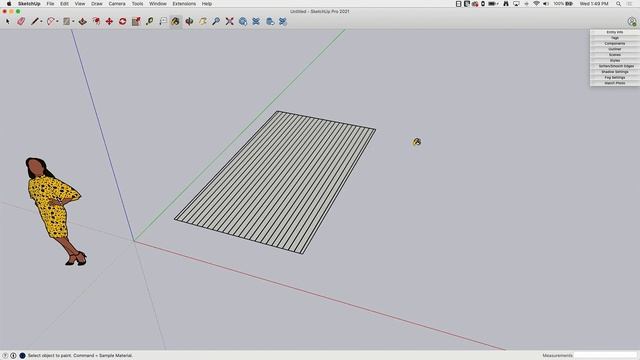This screenshot has height=360, width=640.
Task: Expand the Scenes tray panel
Action: pyautogui.click(x=615, y=55)
